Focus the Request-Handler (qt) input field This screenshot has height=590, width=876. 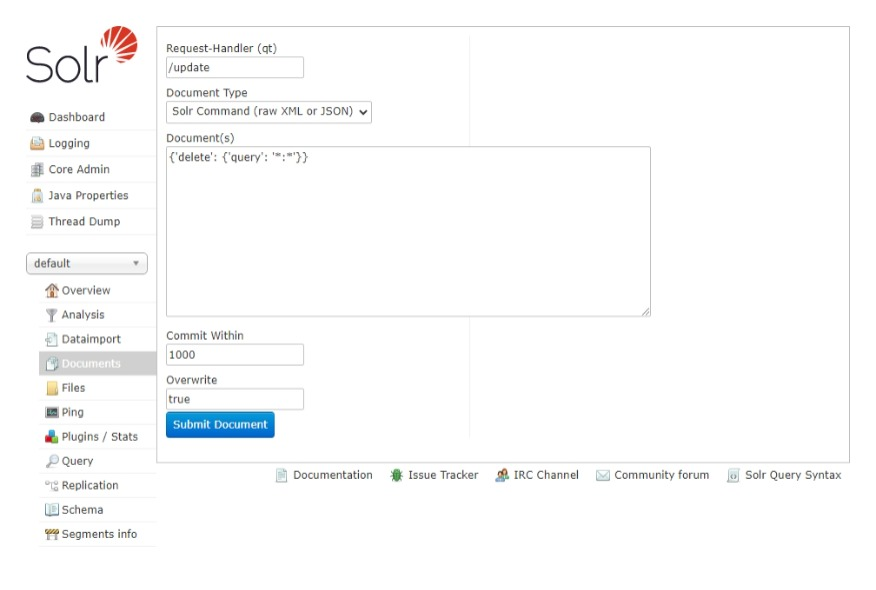[x=235, y=68]
